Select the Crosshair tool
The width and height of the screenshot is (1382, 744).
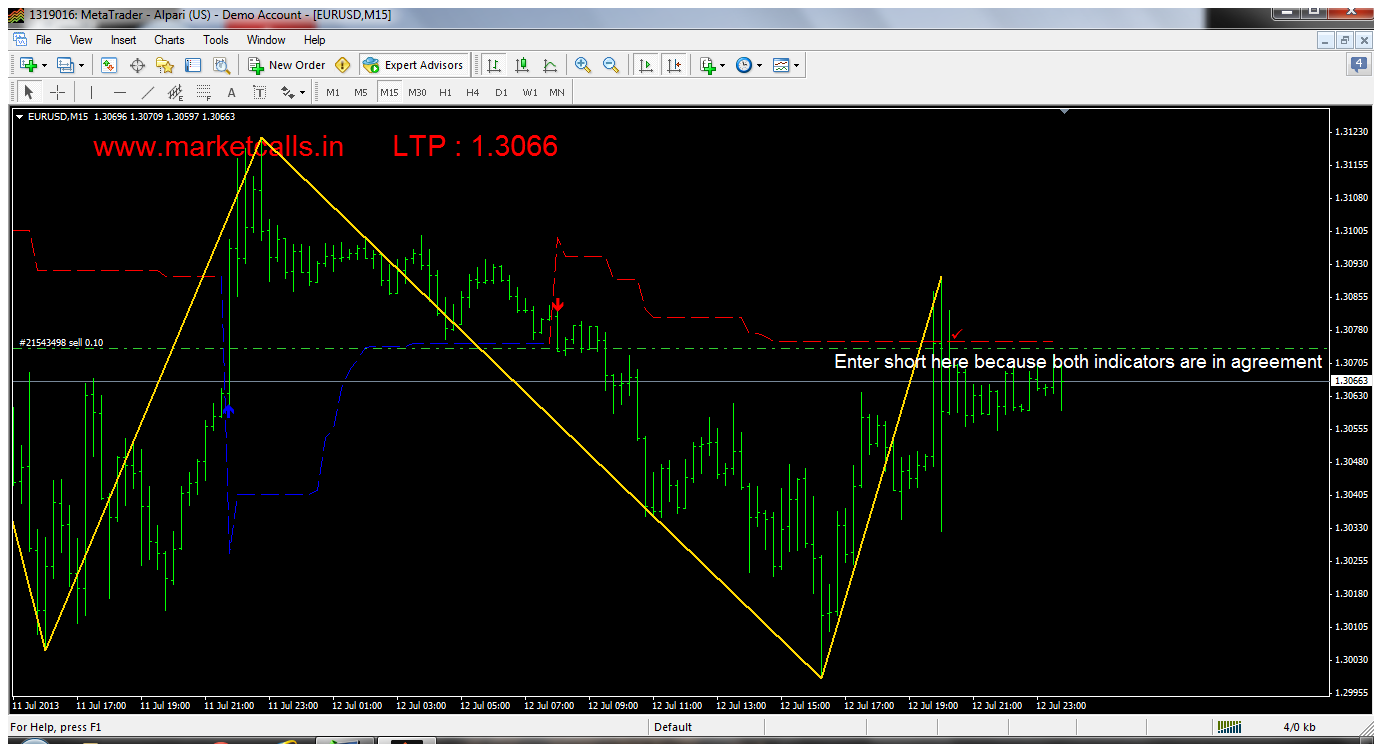(58, 92)
